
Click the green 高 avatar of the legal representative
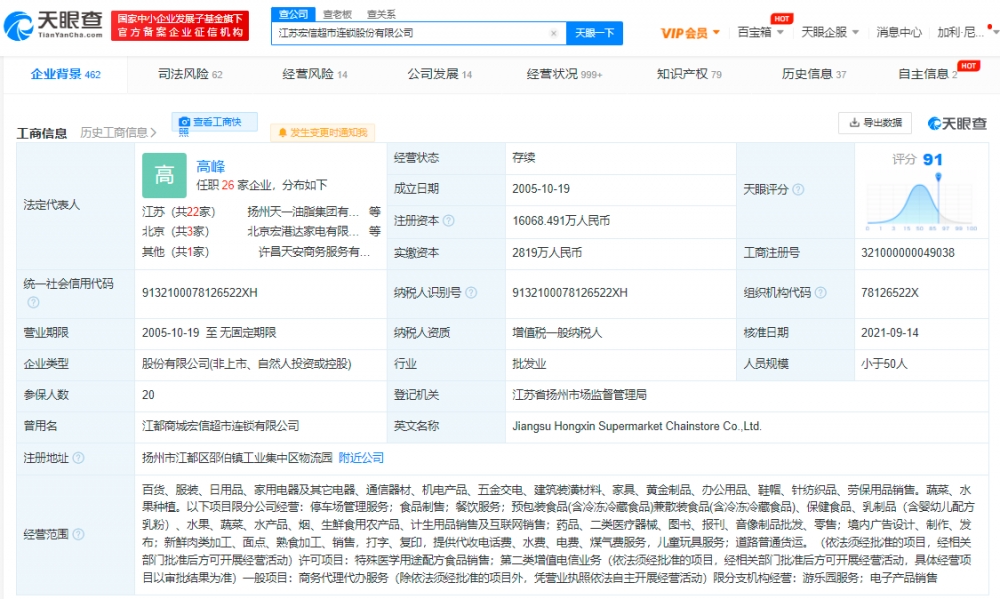pos(165,175)
